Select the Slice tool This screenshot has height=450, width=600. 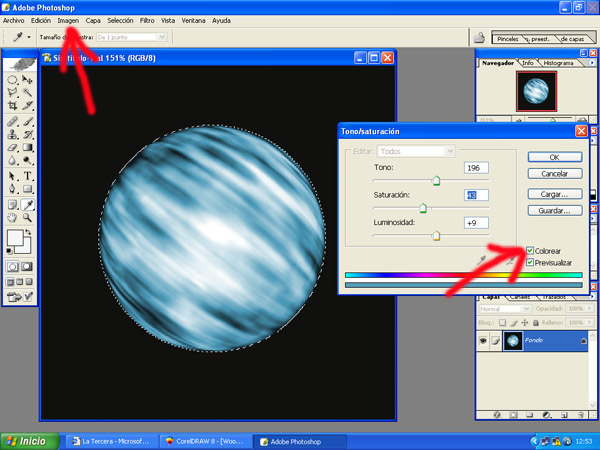27,105
